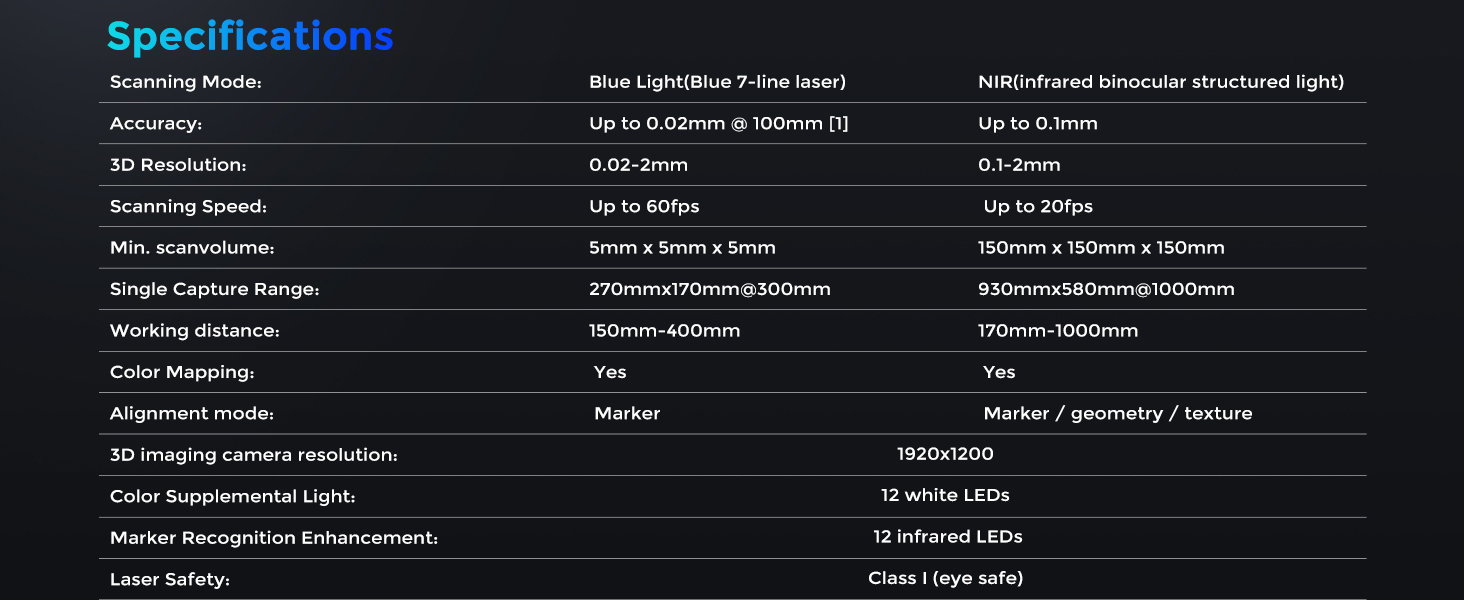Click the Scanning Mode row label
This screenshot has height=600, width=1464.
(186, 82)
